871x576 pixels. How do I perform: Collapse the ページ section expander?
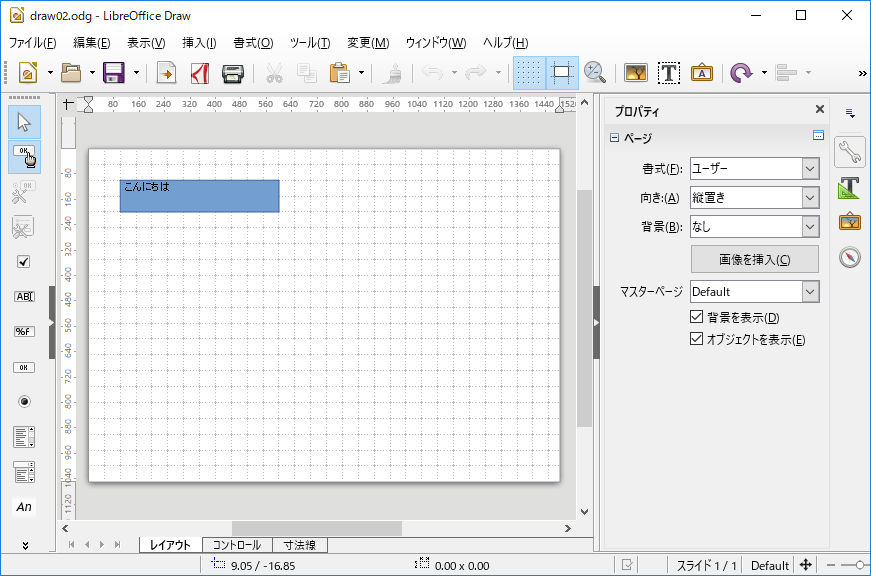click(x=614, y=138)
